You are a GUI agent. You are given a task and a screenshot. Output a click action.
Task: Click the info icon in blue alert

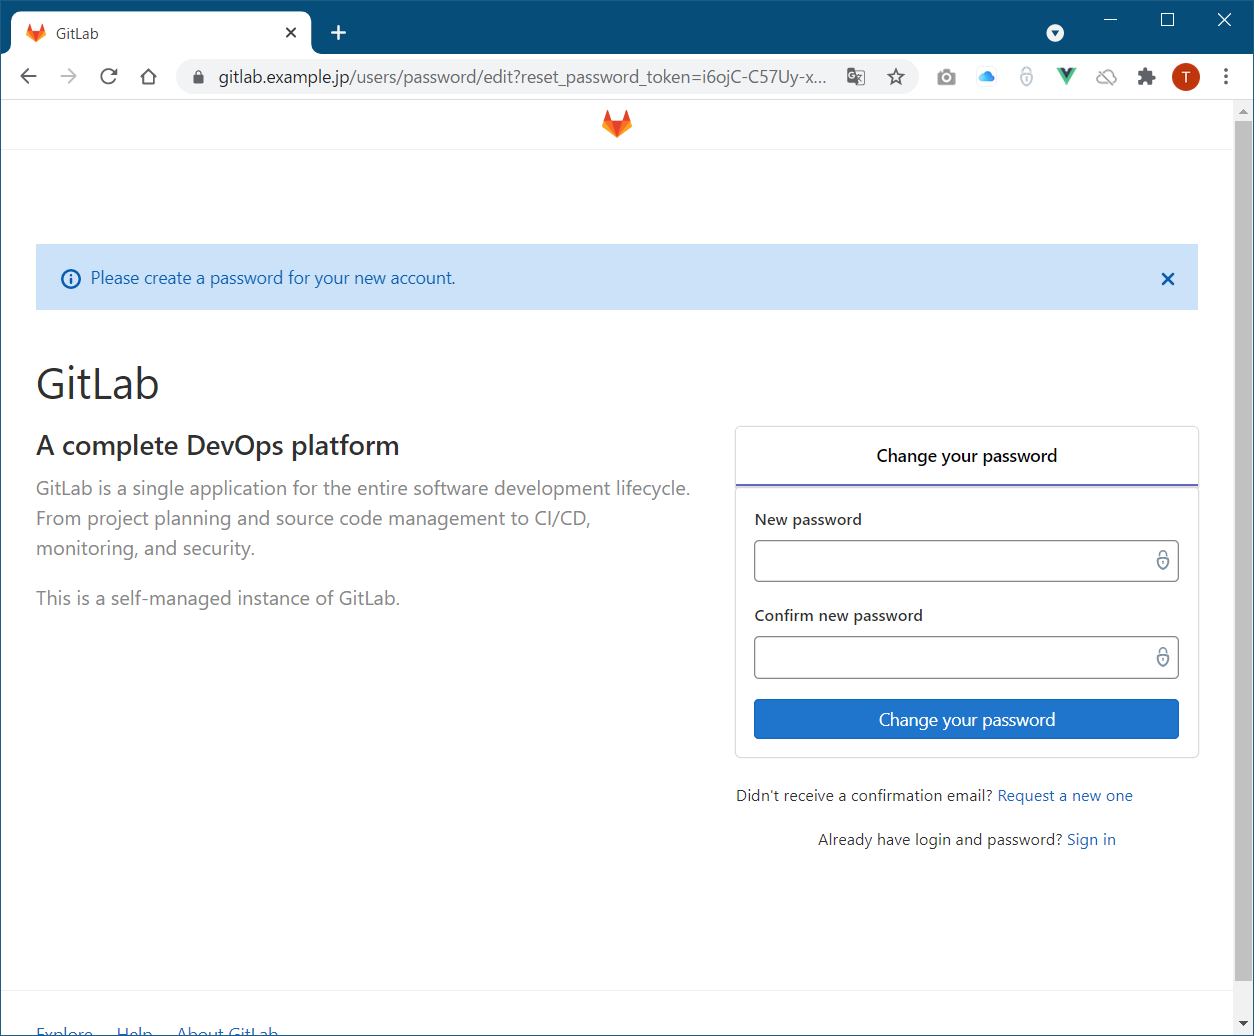click(71, 279)
